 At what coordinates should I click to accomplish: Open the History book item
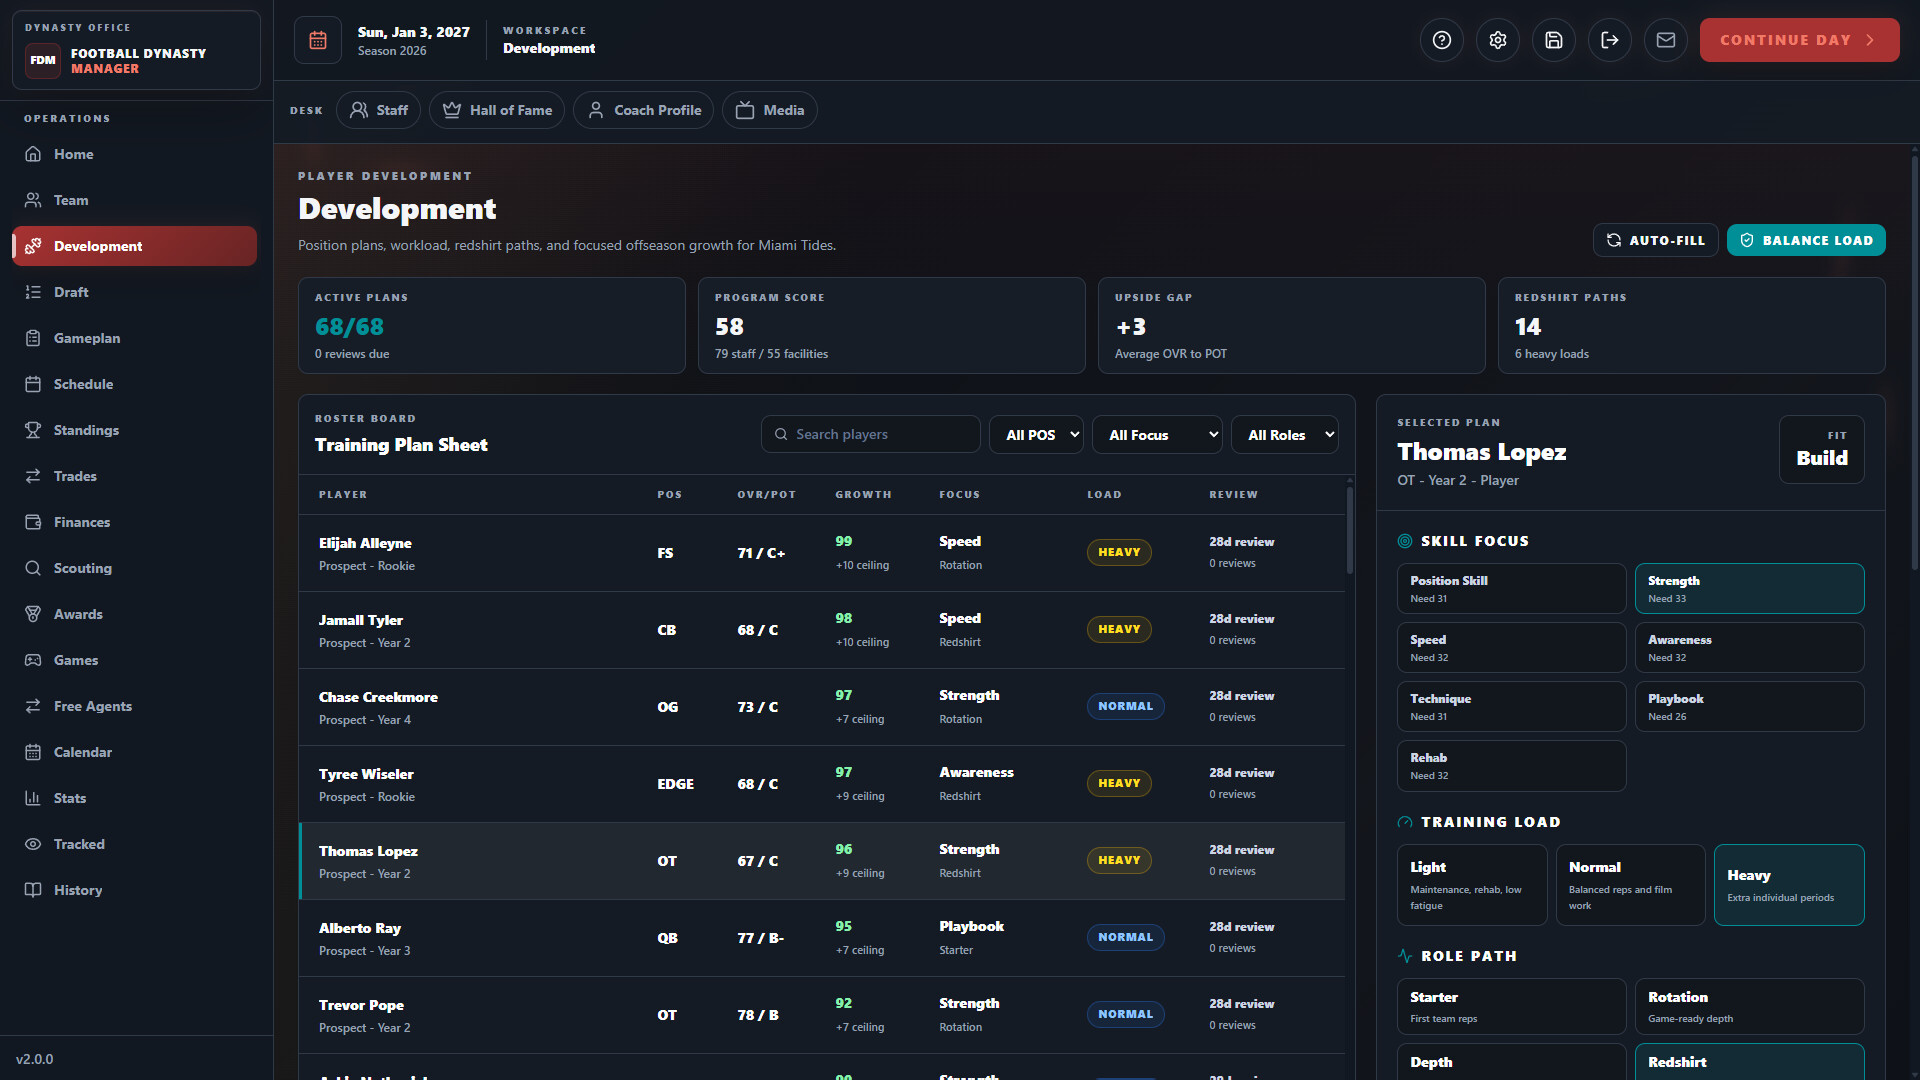pyautogui.click(x=134, y=890)
